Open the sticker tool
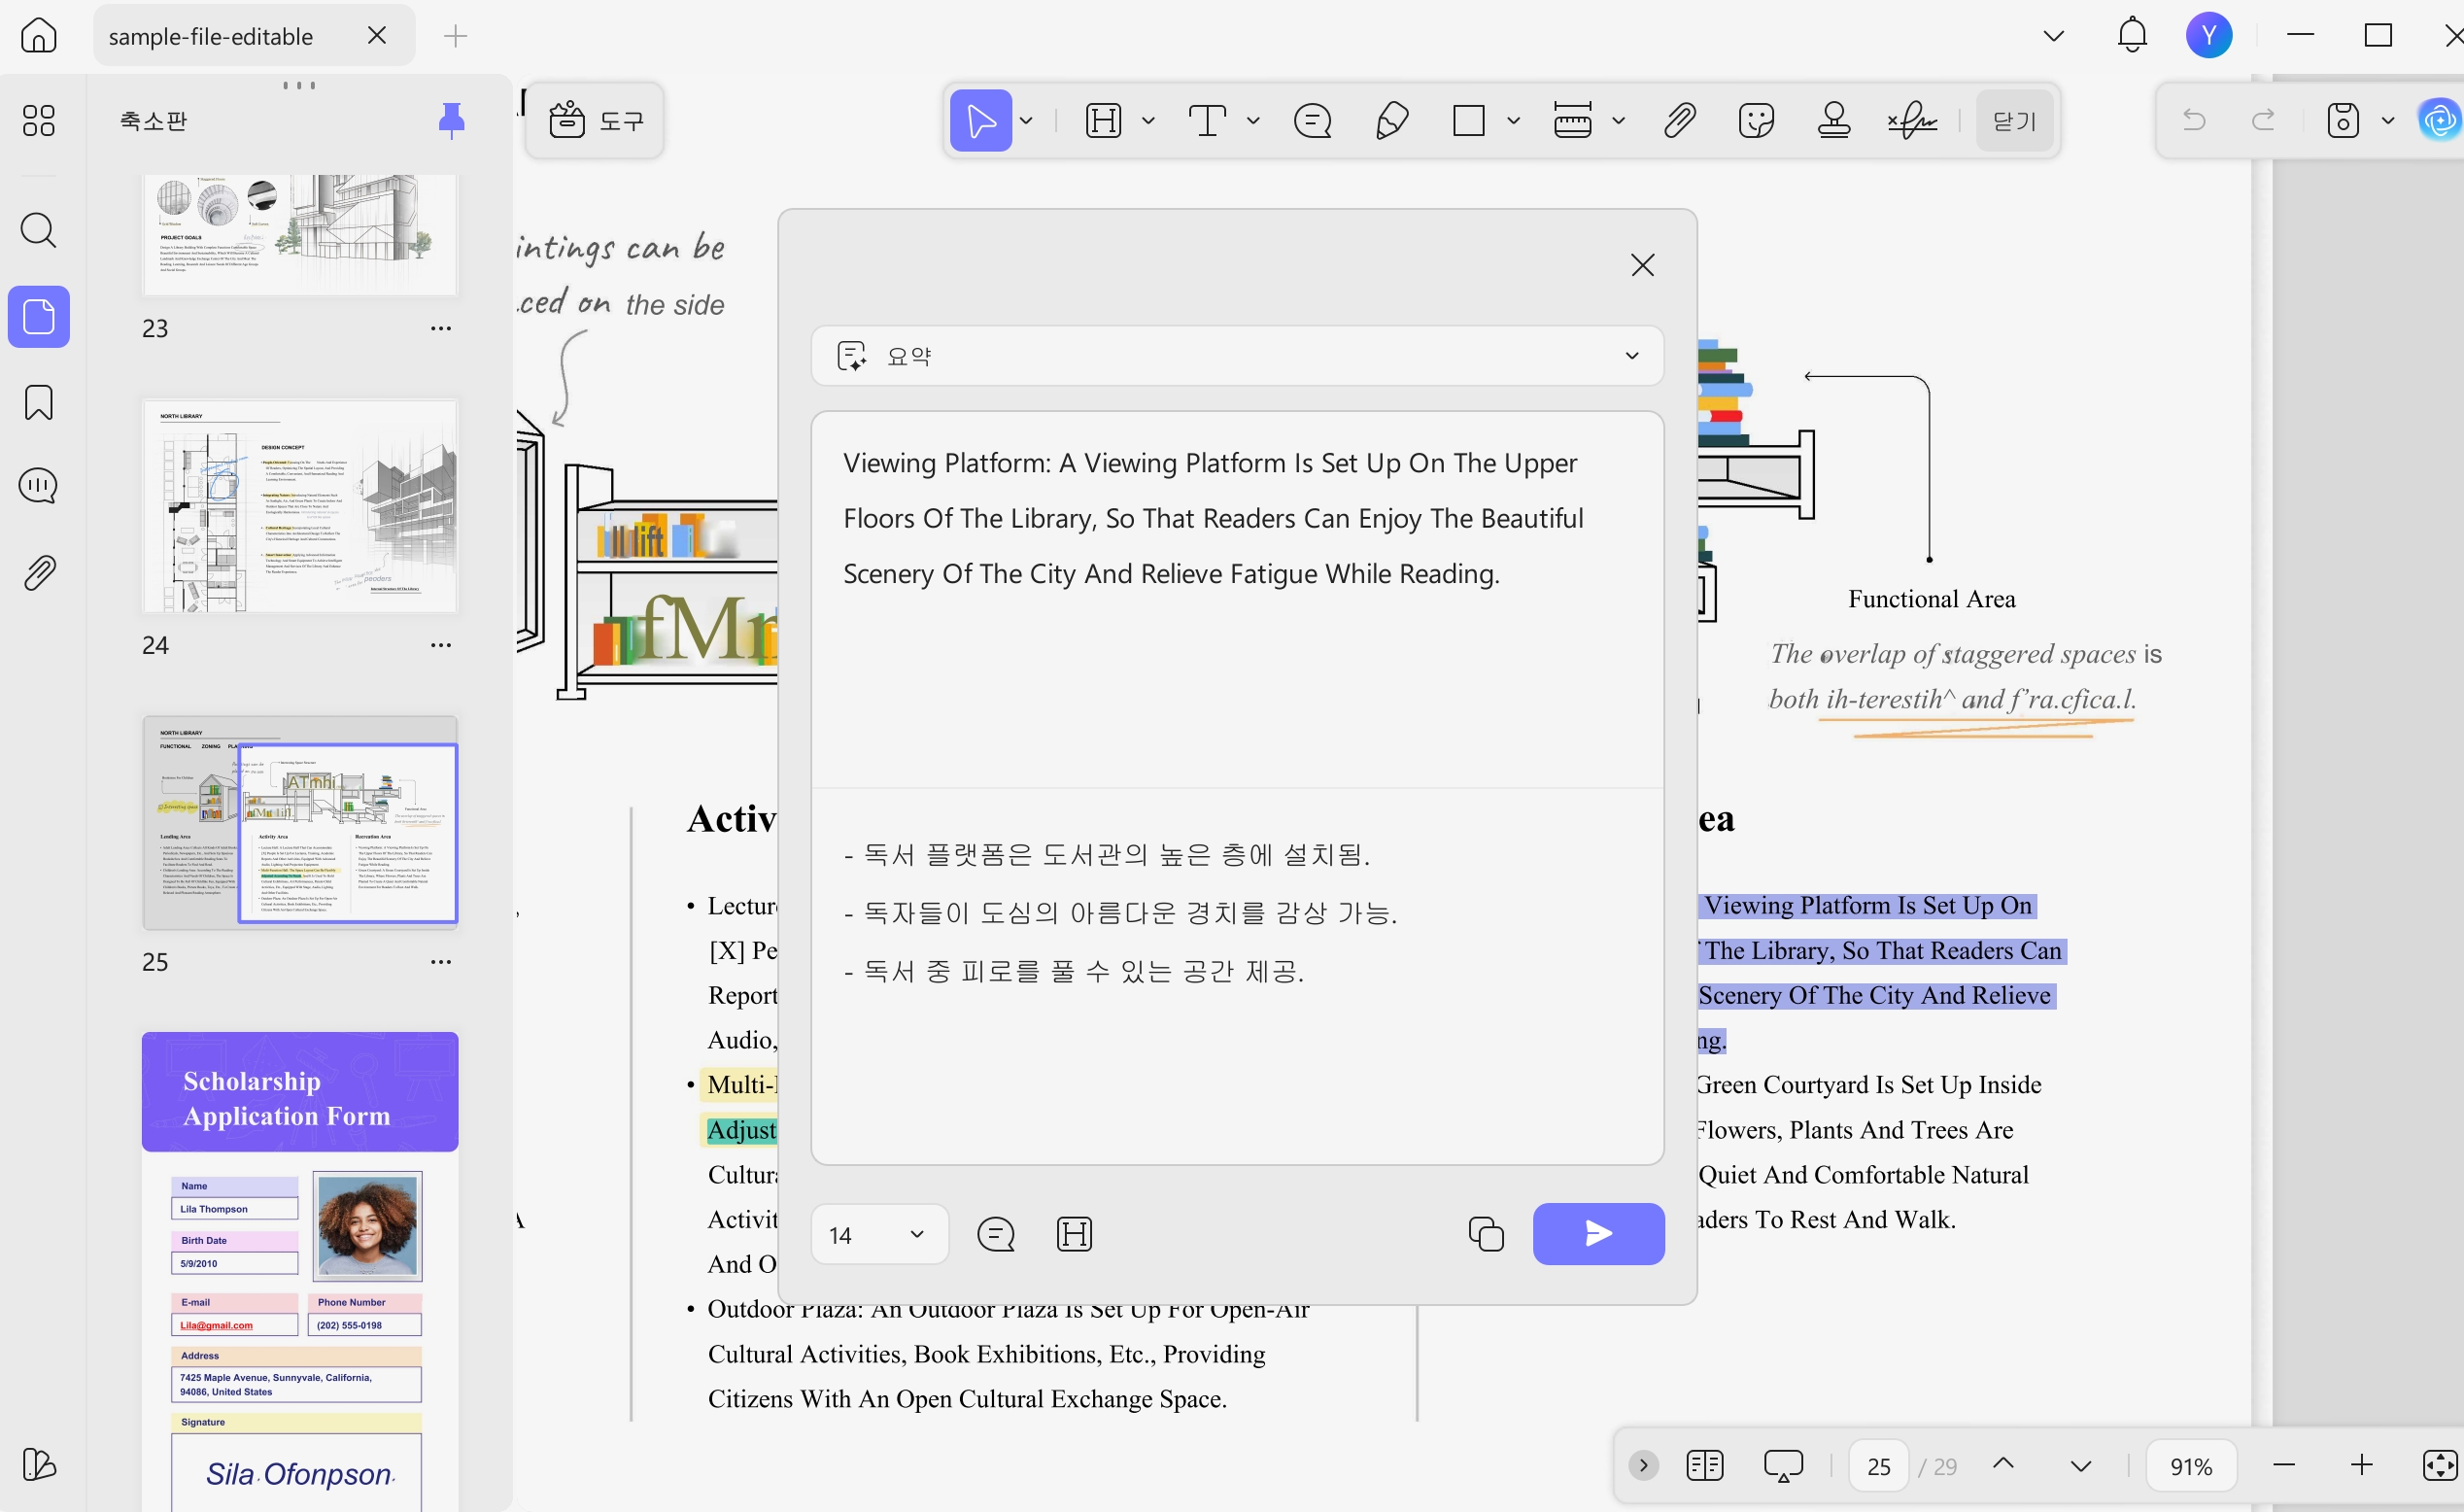 (x=1756, y=121)
